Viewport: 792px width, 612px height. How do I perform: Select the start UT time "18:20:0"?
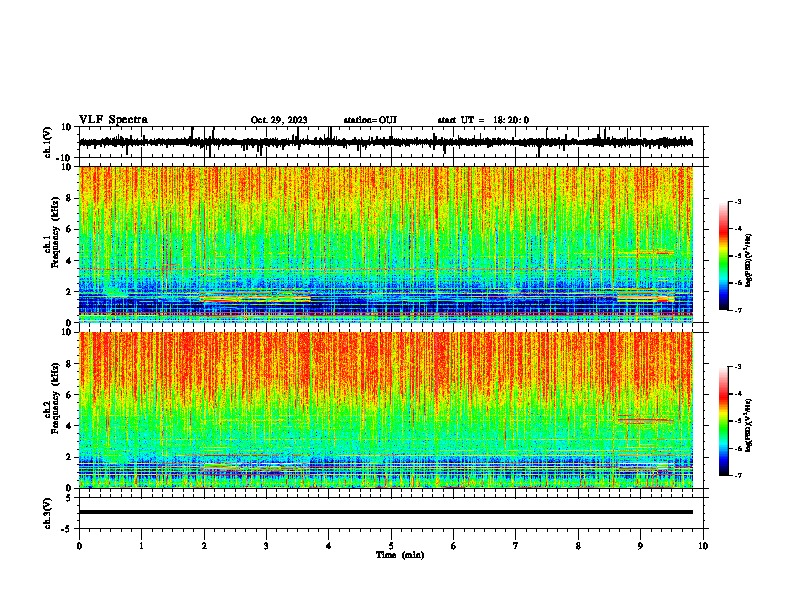pos(511,120)
